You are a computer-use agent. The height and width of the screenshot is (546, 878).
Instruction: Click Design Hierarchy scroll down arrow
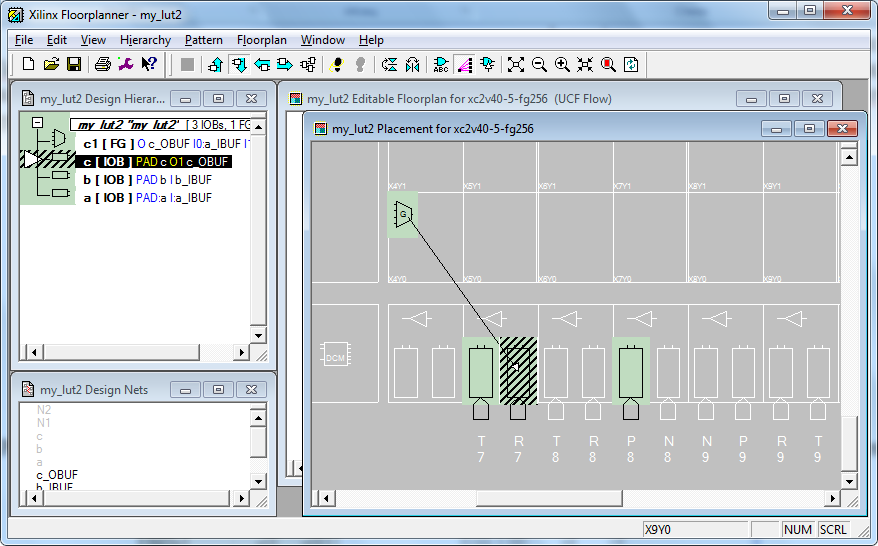pos(258,335)
